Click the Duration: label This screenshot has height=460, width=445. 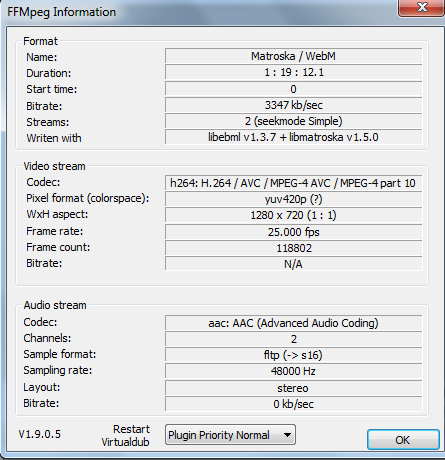click(49, 73)
